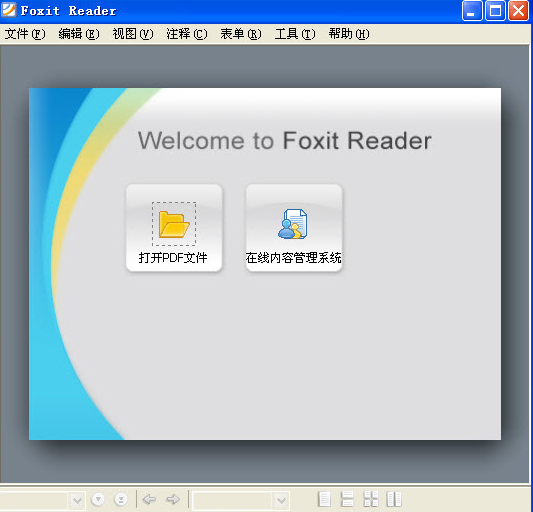Open the 工具(T) menu
Image resolution: width=533 pixels, height=512 pixels.
pos(295,34)
